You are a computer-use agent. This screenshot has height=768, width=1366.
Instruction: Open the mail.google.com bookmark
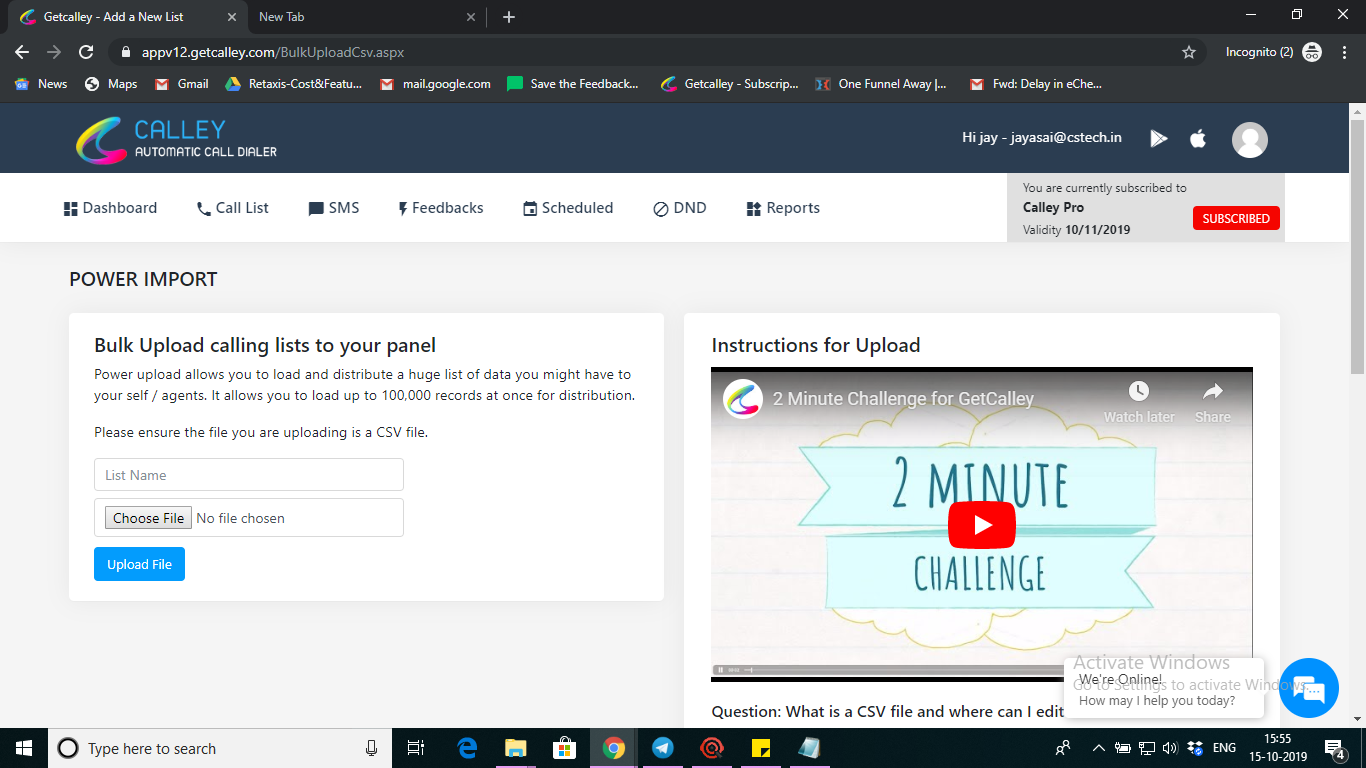pos(435,84)
